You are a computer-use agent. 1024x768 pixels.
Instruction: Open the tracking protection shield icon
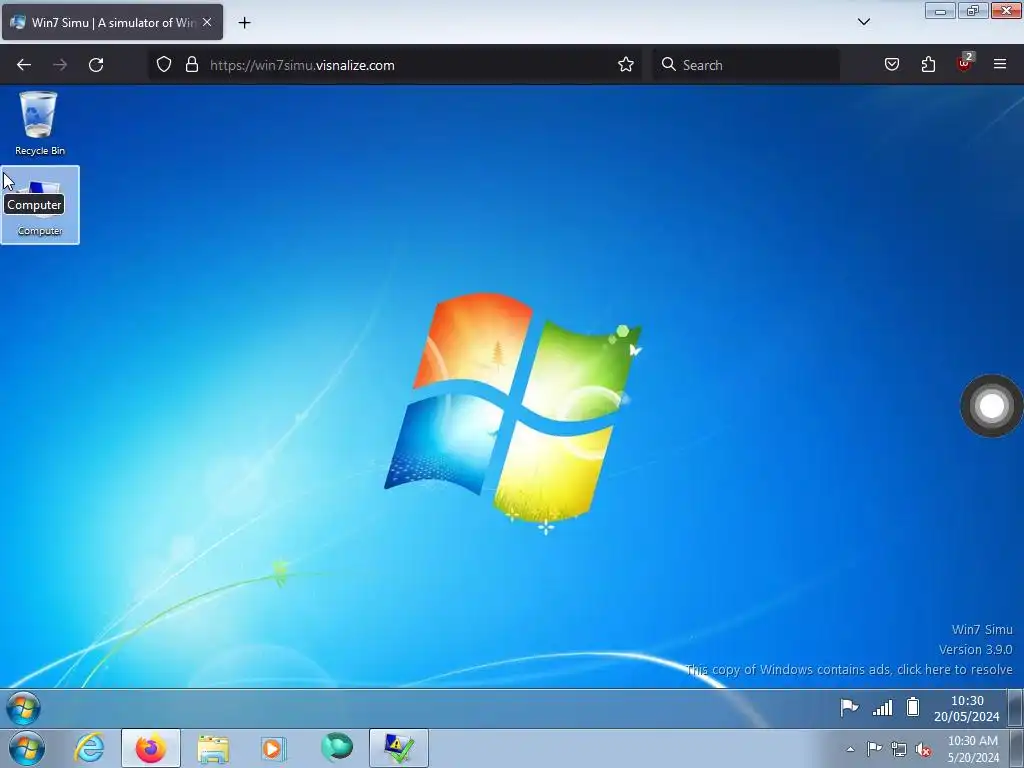tap(164, 65)
